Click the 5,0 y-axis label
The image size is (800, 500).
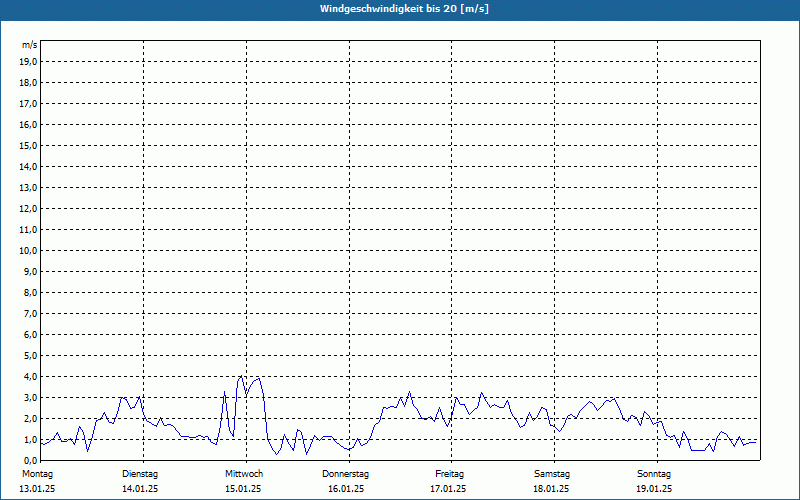tap(30, 356)
